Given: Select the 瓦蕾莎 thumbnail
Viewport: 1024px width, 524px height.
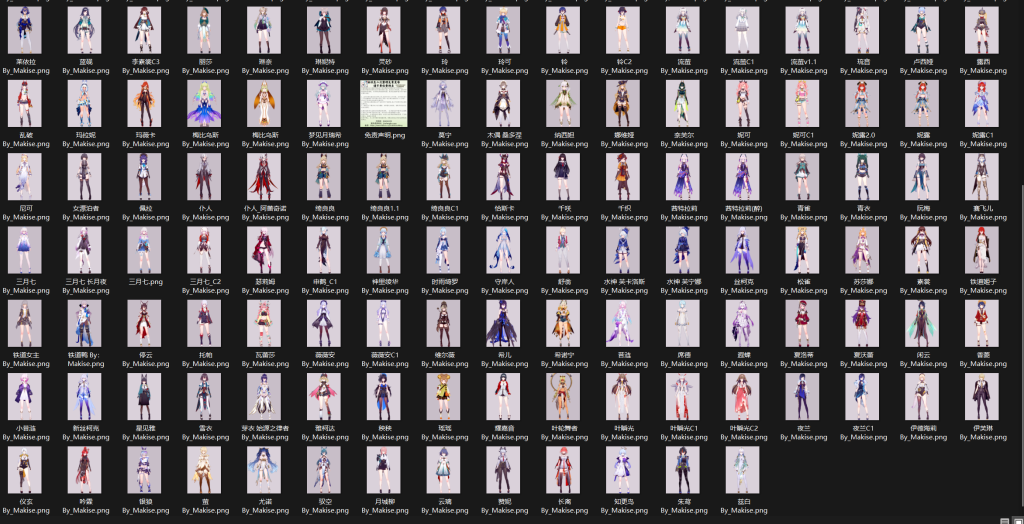Looking at the screenshot, I should point(264,323).
